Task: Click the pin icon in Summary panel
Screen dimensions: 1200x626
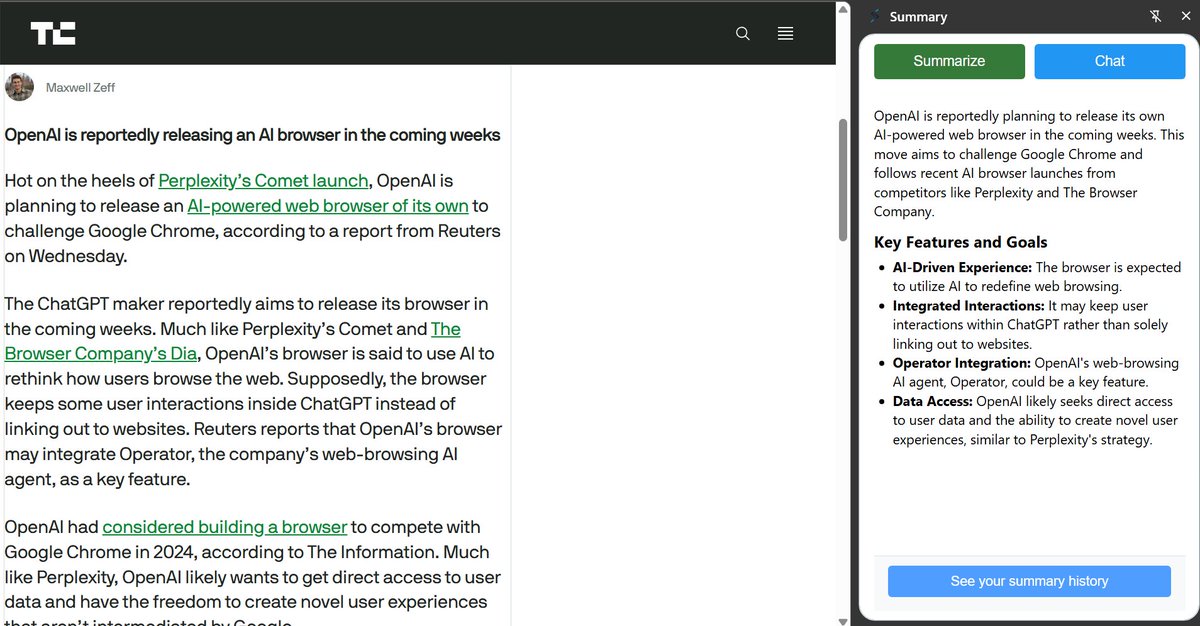Action: tap(1155, 16)
